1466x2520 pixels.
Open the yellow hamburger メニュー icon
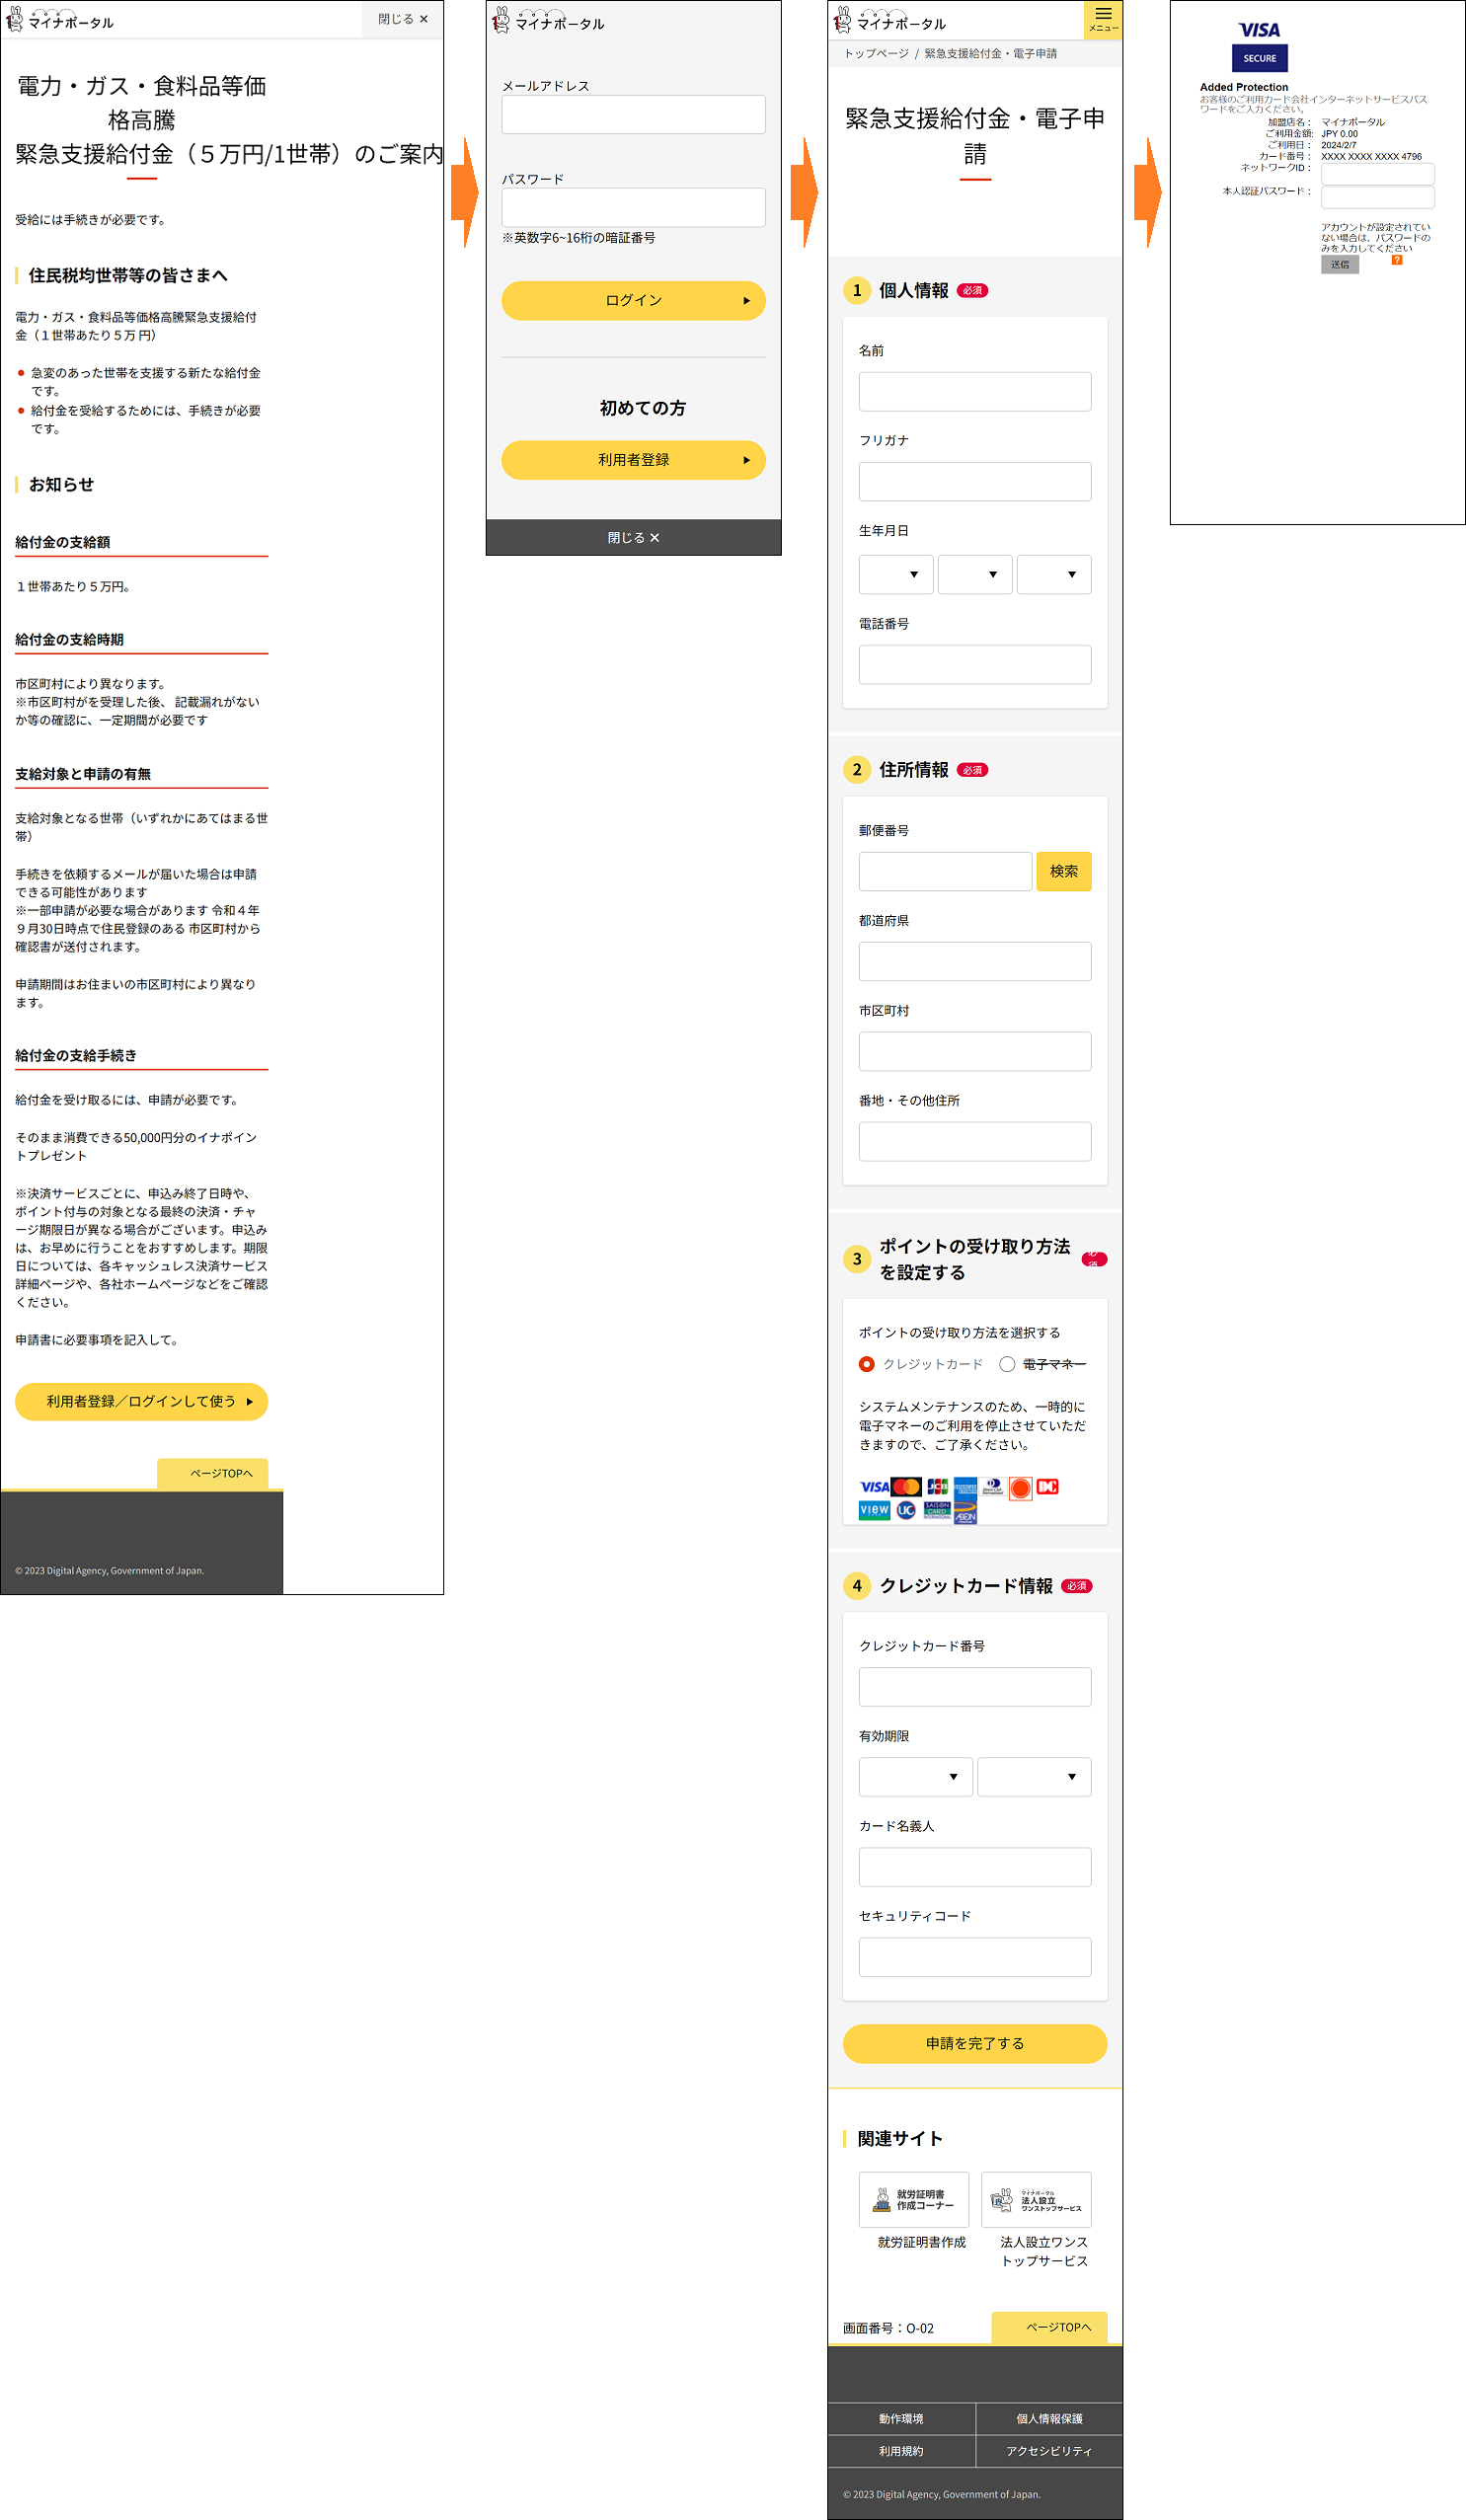[1102, 19]
